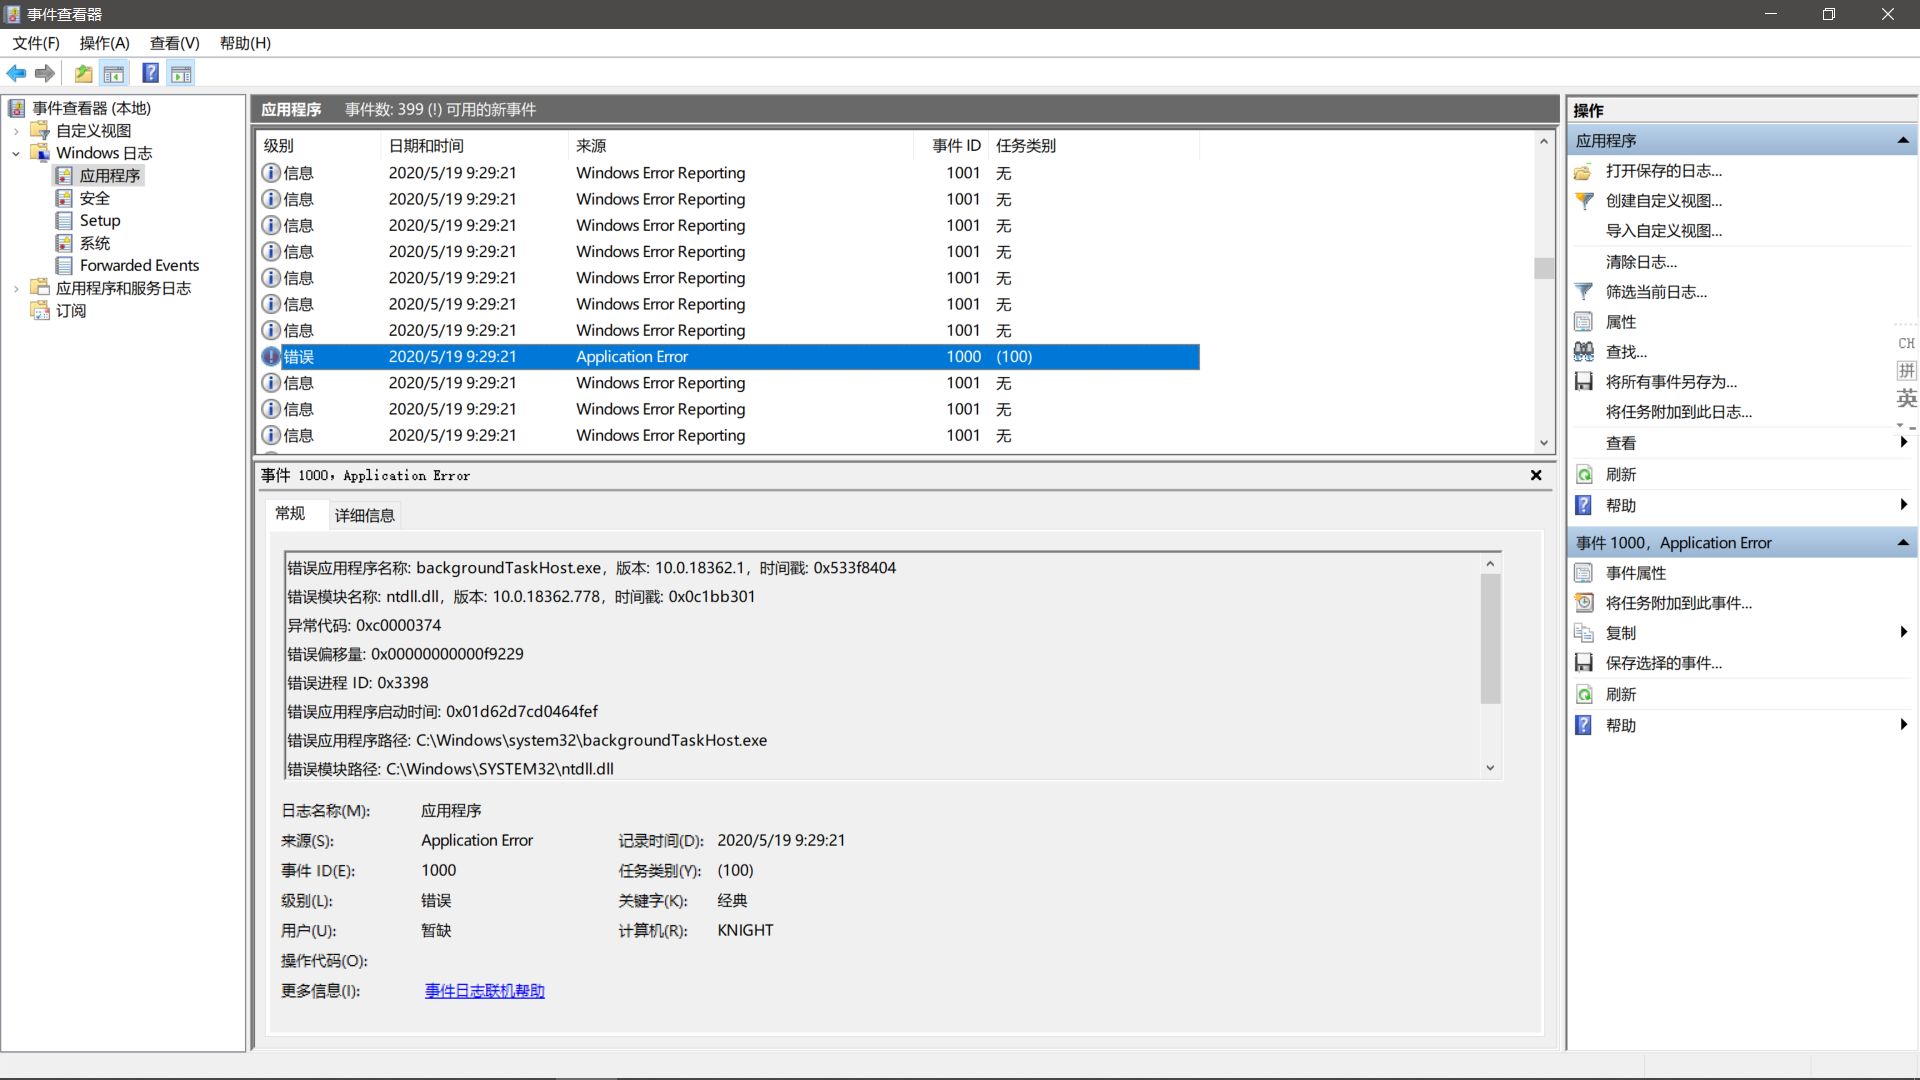This screenshot has height=1080, width=1920.
Task: Collapse the Windows 日志 tree node
Action: [x=15, y=153]
